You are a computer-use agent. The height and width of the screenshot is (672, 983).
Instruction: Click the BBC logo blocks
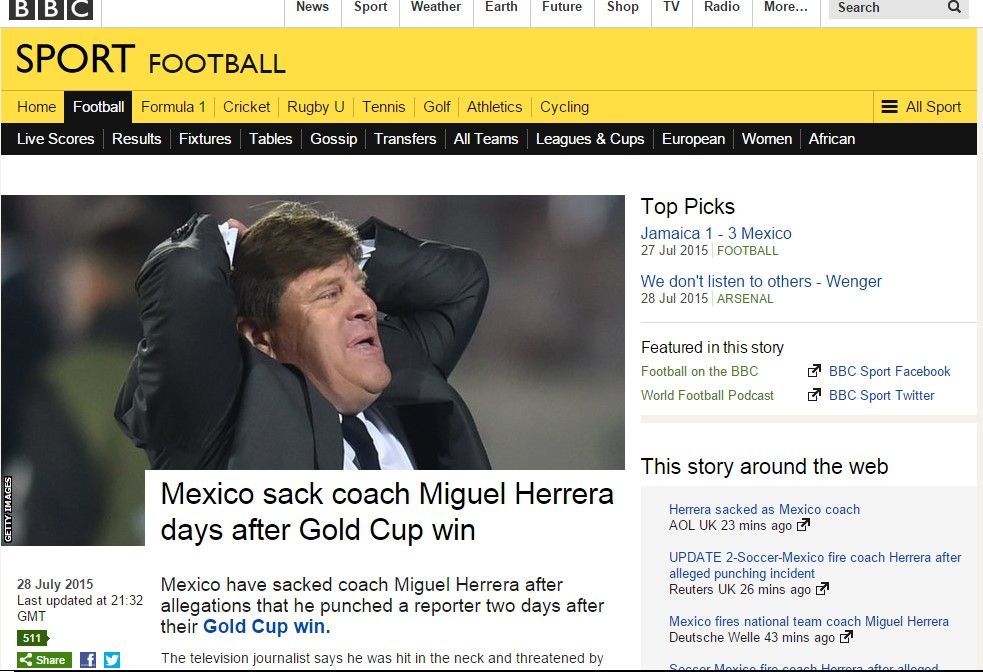tap(51, 8)
